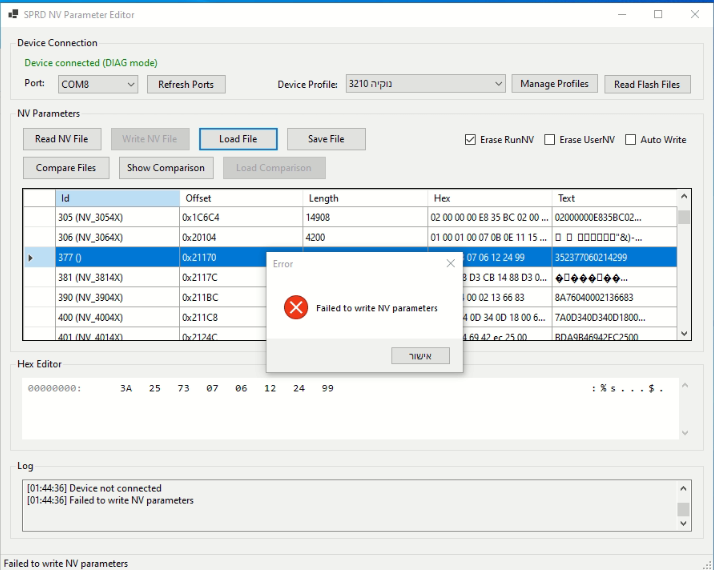The width and height of the screenshot is (714, 570).
Task: Toggle the Erase RunNV checkbox
Action: [x=471, y=140]
